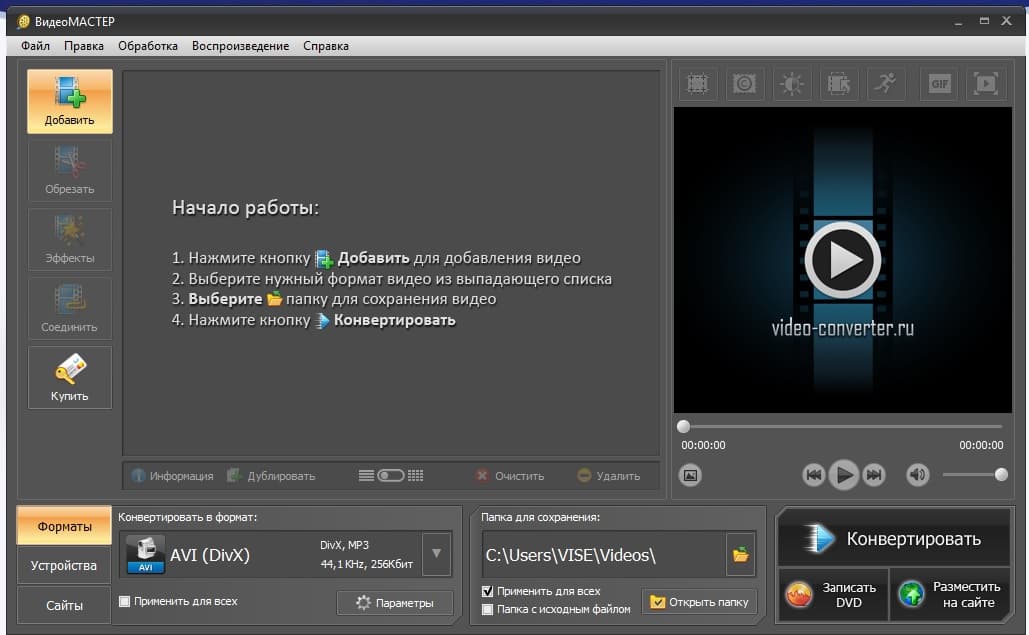Take a snapshot with the screenshot icon
The image size is (1029, 635).
[690, 475]
